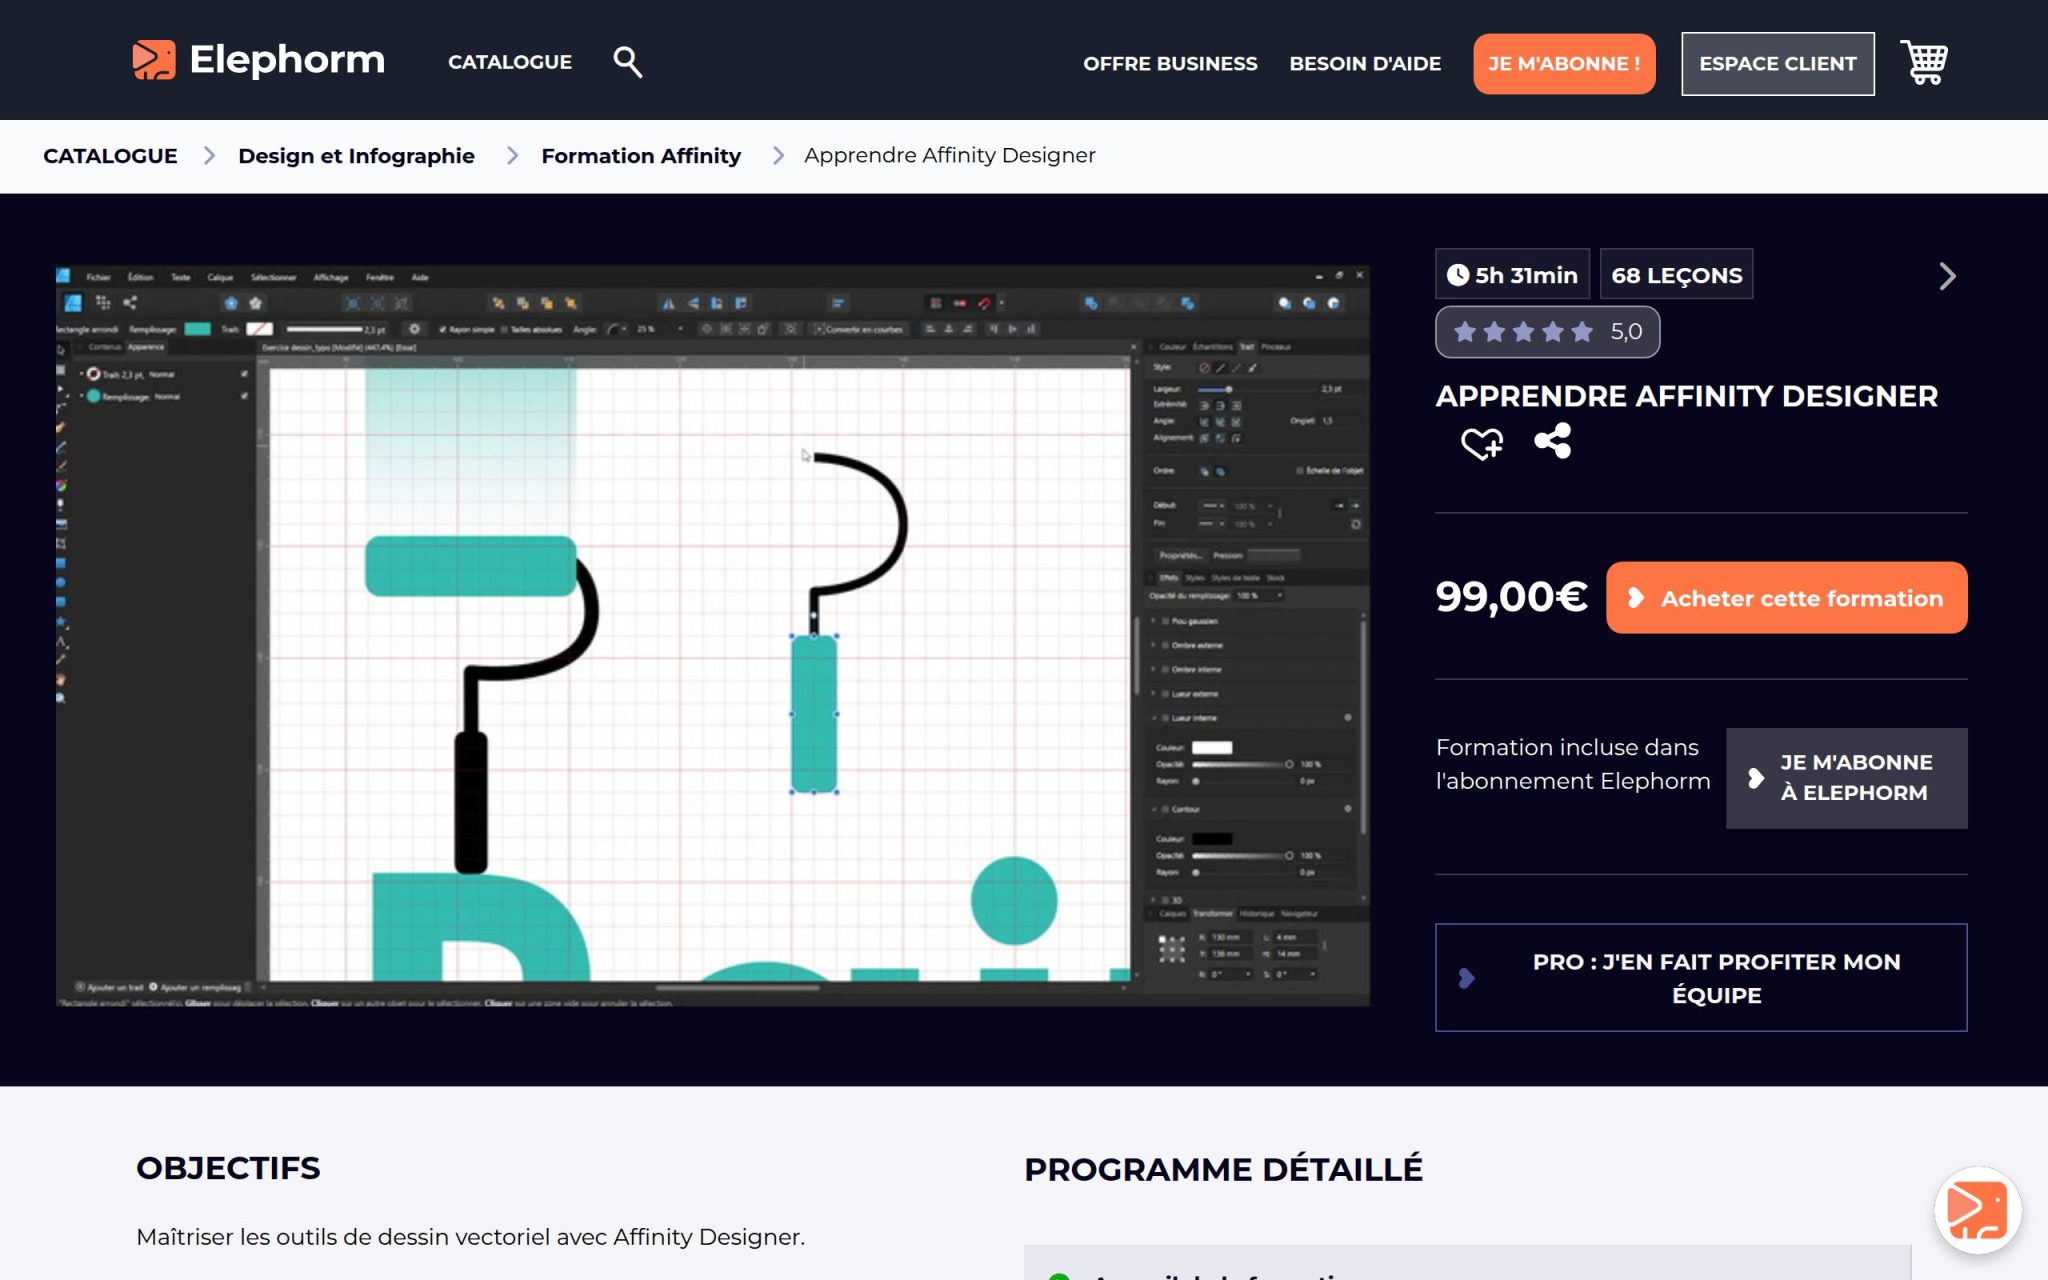Click the Elephorm logo in the header
The width and height of the screenshot is (2048, 1280).
[258, 60]
